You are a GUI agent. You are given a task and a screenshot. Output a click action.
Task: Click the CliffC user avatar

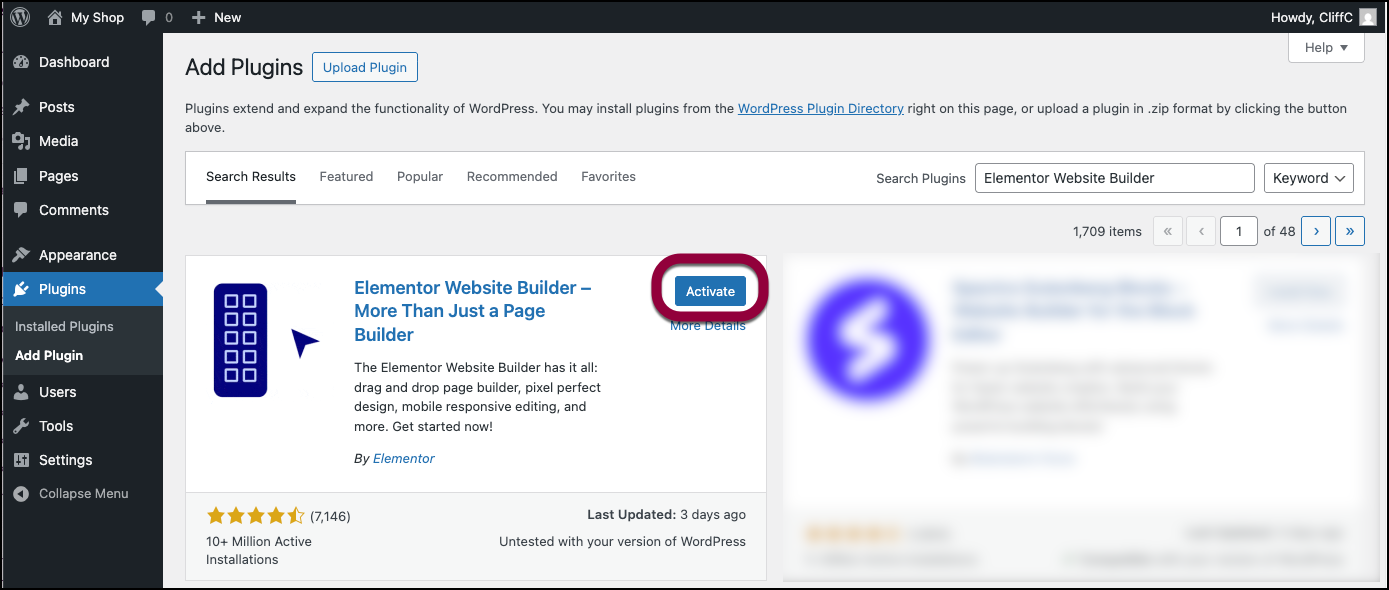[1367, 17]
